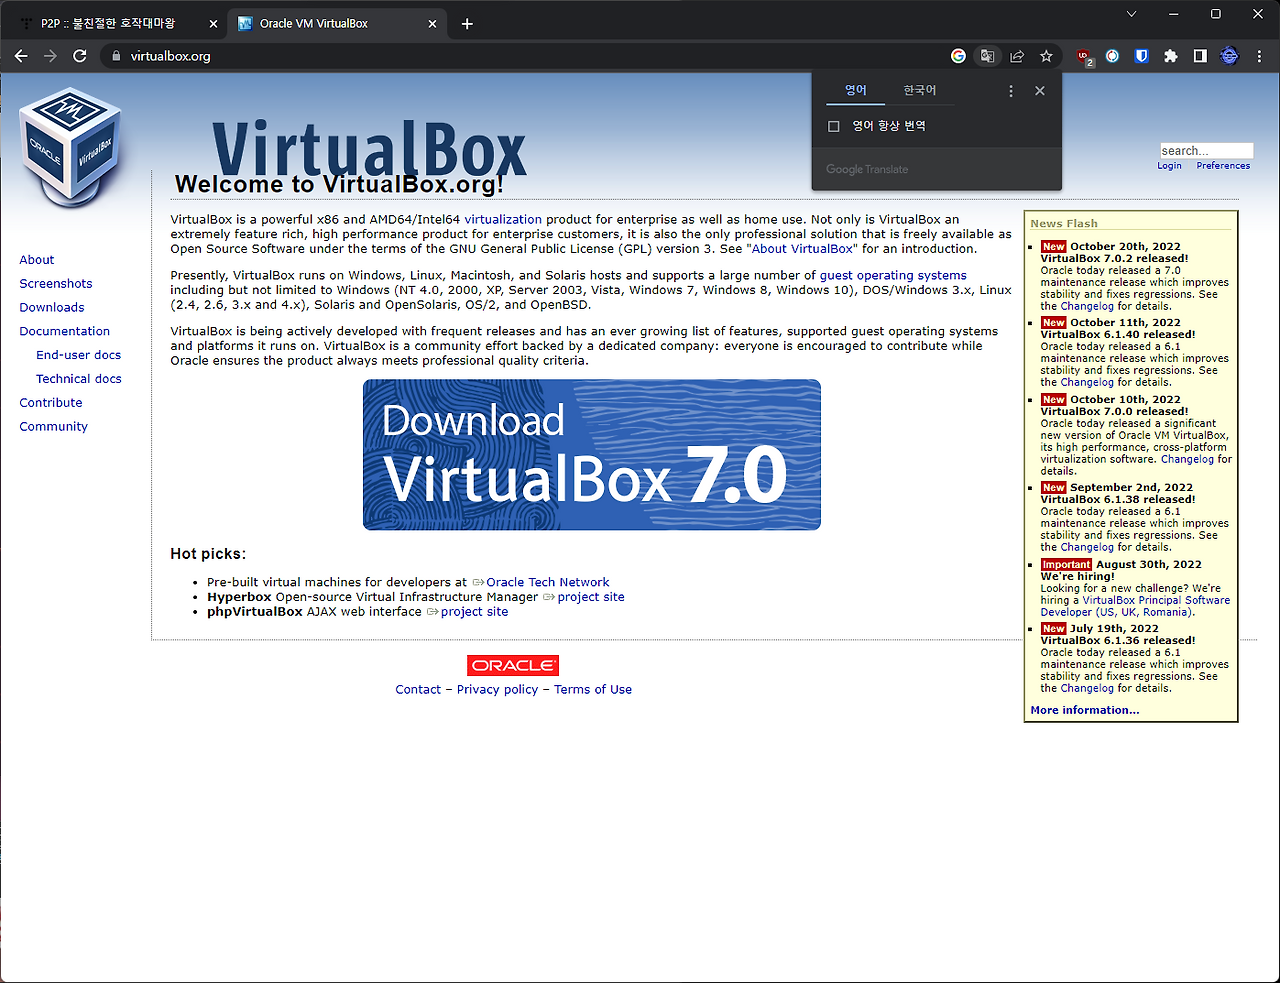Click the blue progress indicator under the 영어 tab
The image size is (1280, 983).
(x=856, y=103)
